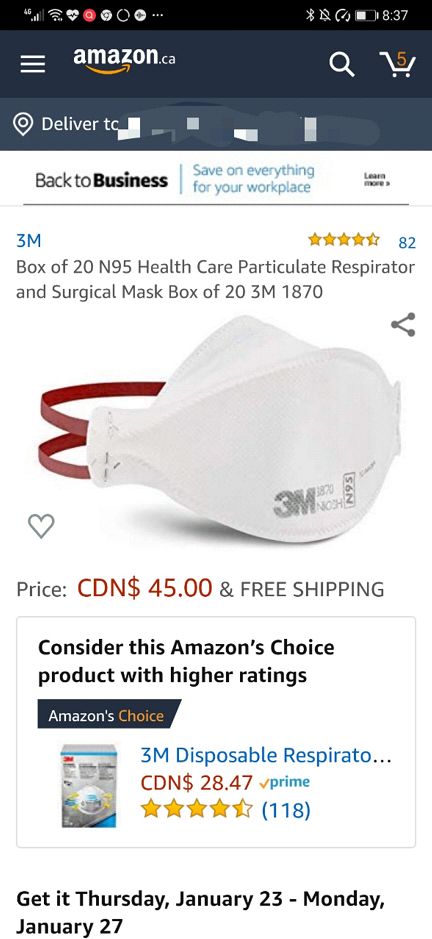432x939 pixels.
Task: Open the 3M brand link
Action: pyautogui.click(x=28, y=241)
